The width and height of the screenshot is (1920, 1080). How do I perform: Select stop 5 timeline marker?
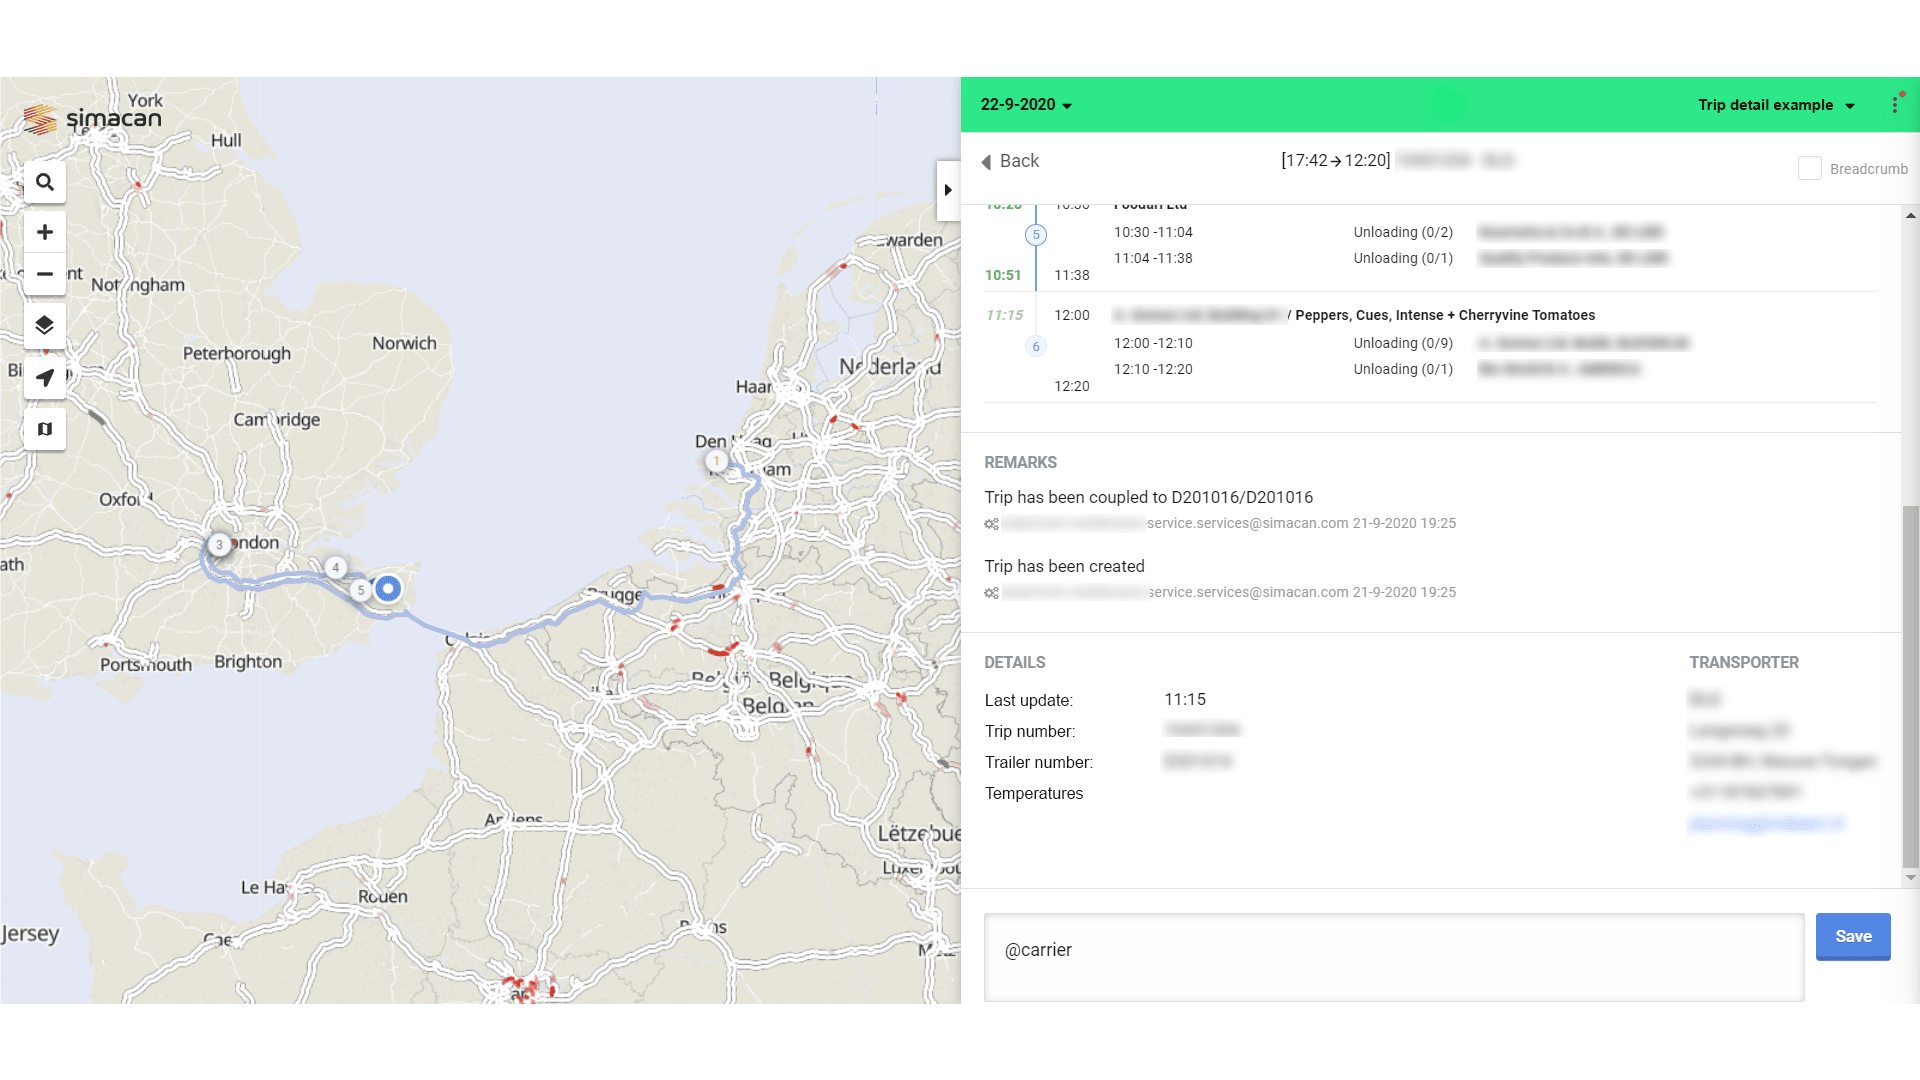coord(1036,235)
